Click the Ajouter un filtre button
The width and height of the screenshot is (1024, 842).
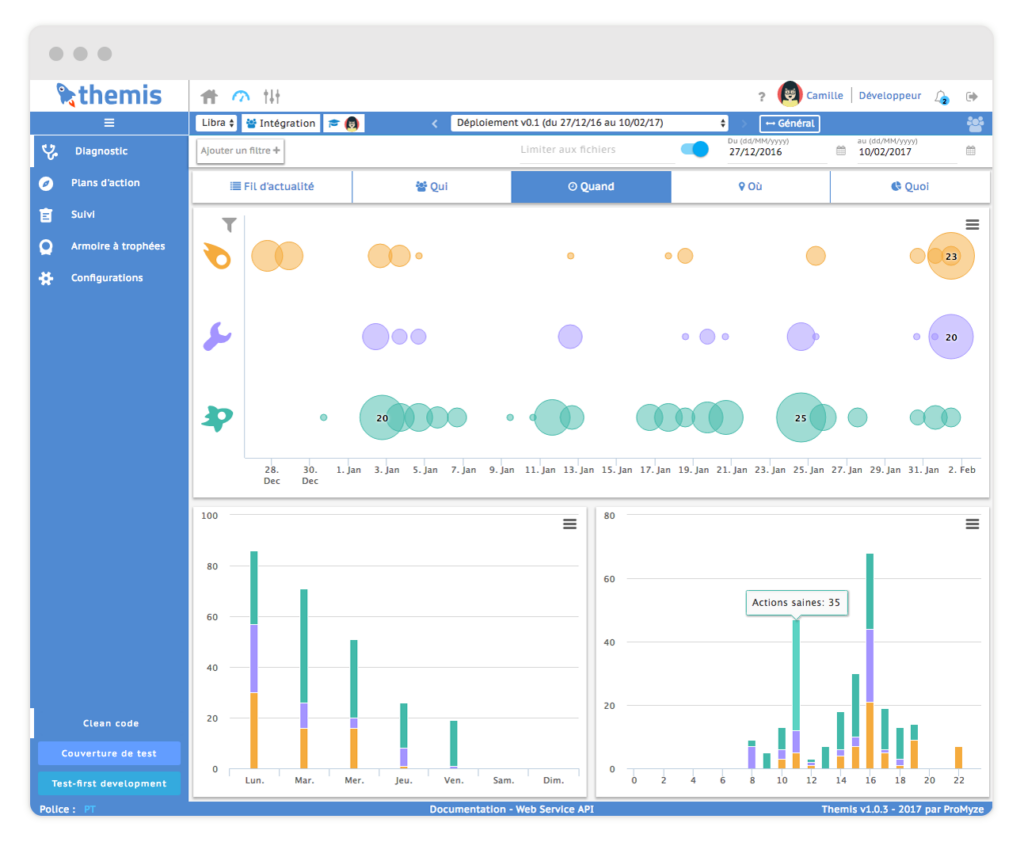point(240,151)
